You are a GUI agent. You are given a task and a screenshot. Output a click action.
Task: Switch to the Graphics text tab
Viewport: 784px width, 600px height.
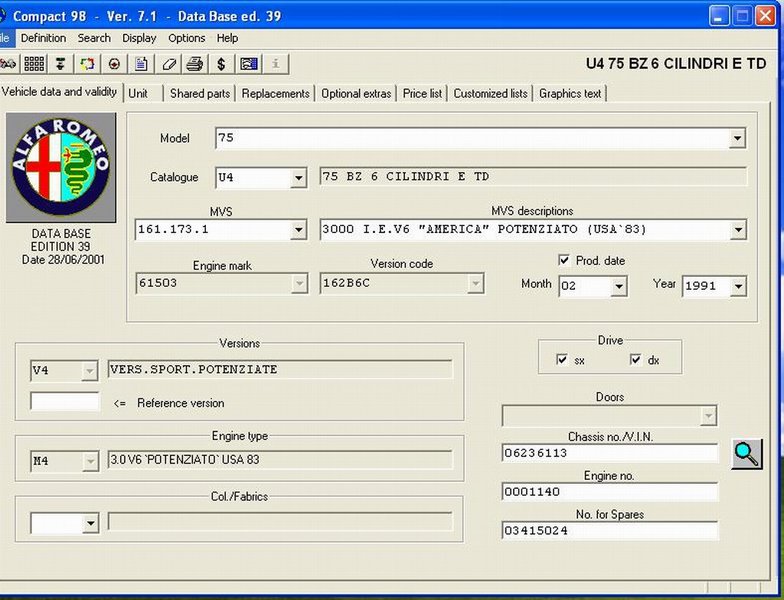click(570, 94)
